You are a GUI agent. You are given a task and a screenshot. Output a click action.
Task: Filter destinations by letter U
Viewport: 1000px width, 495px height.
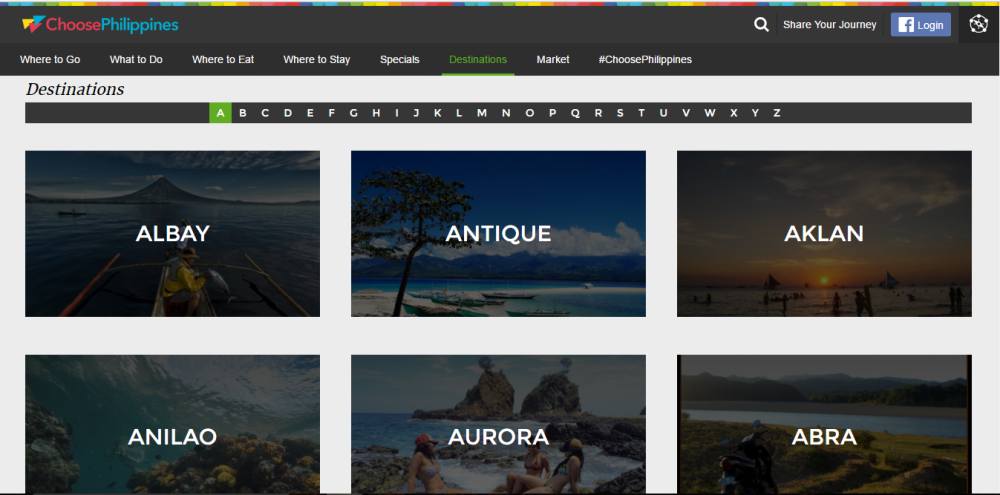click(x=663, y=113)
